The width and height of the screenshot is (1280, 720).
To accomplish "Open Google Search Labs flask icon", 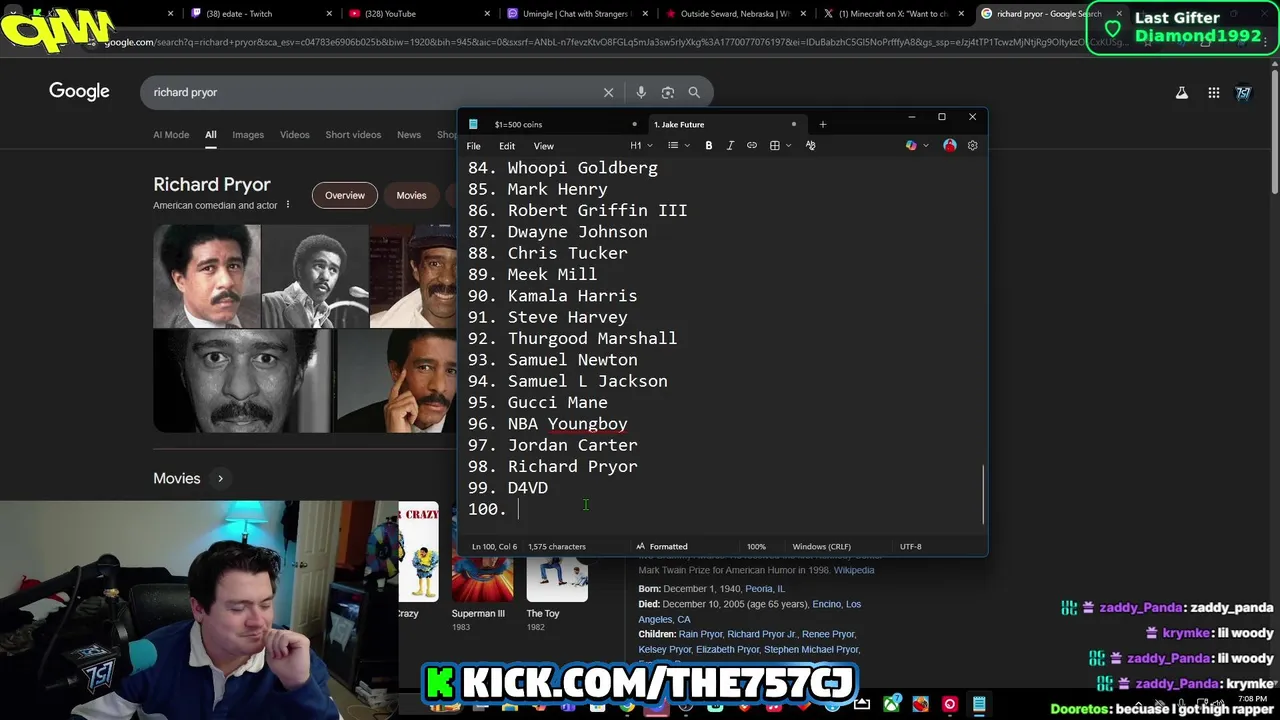I will 1182,92.
